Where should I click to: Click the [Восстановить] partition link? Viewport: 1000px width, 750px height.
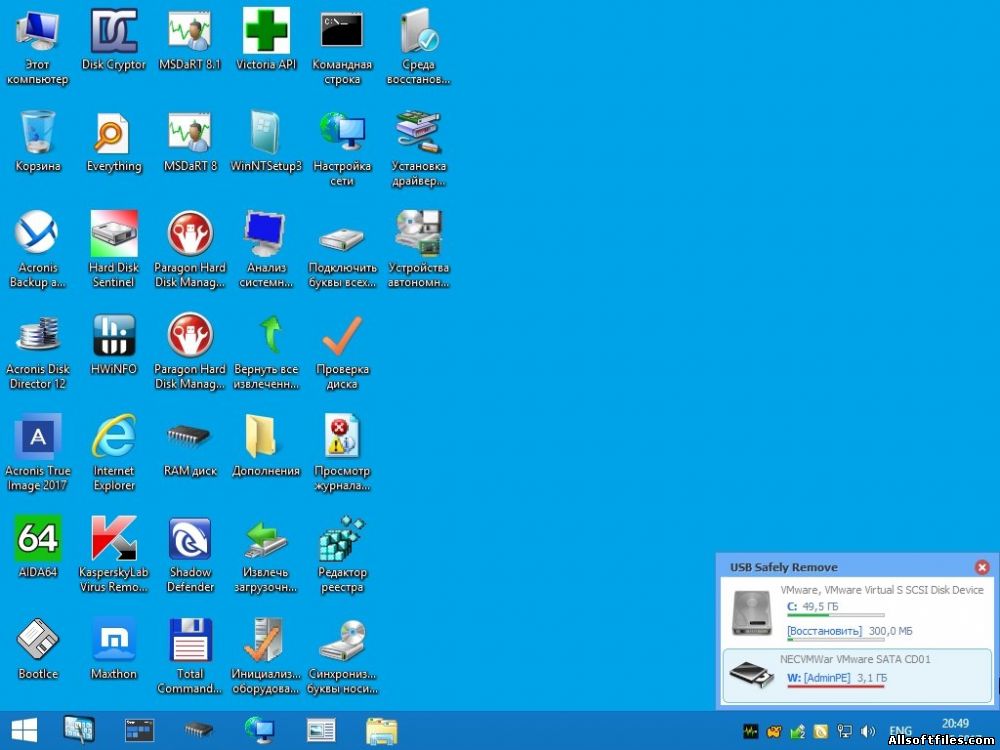pyautogui.click(x=824, y=631)
